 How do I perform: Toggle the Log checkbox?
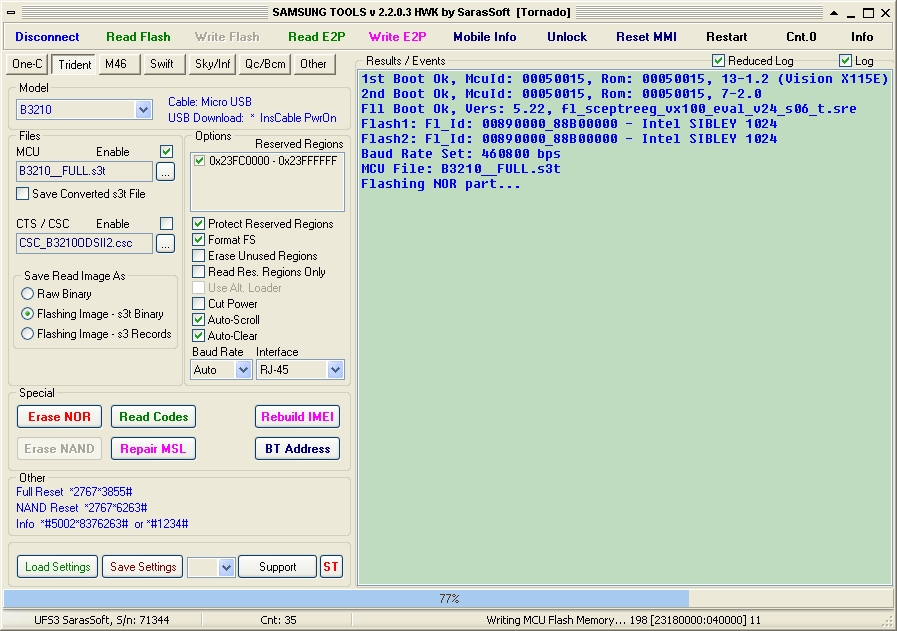[845, 61]
